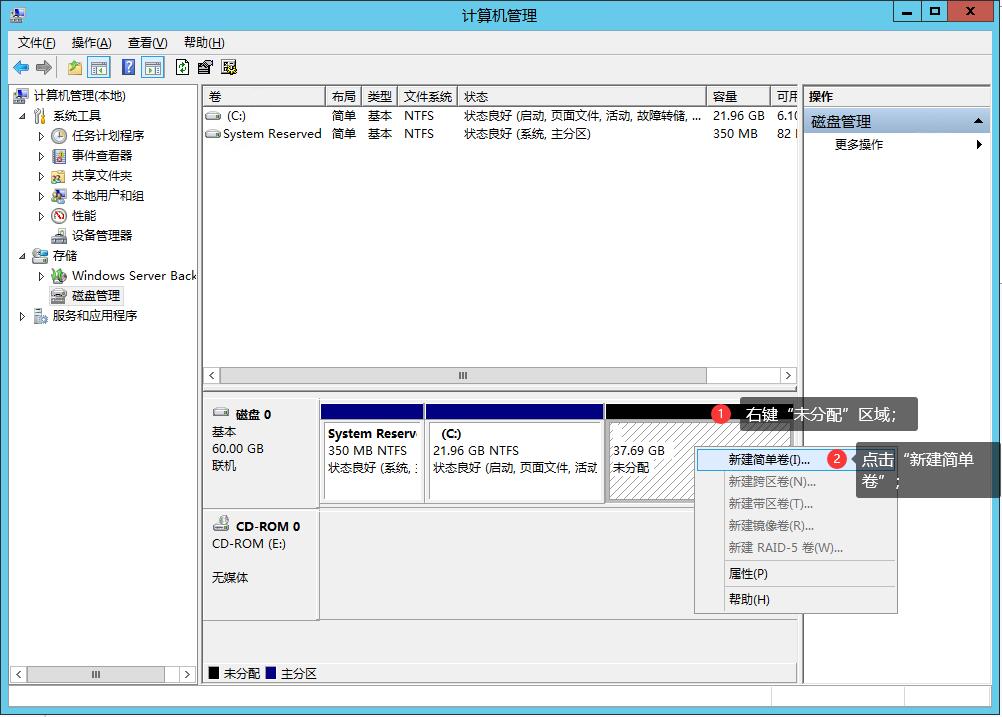Image resolution: width=1002 pixels, height=717 pixels.
Task: Select the Device Manager (设备管理器) node
Action: point(101,235)
